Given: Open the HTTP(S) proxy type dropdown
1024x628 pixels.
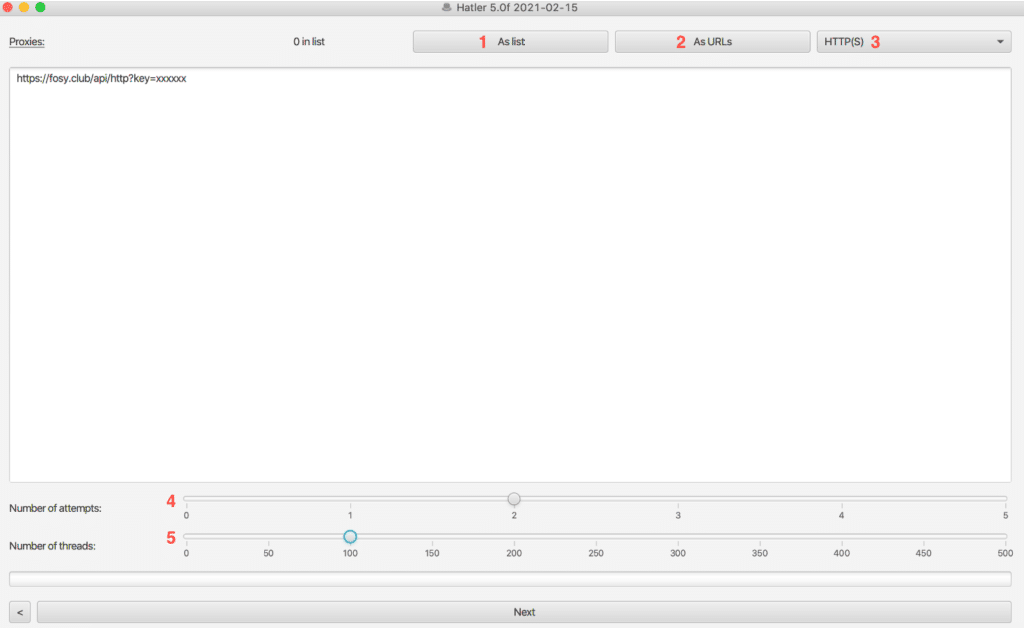Looking at the screenshot, I should (913, 42).
